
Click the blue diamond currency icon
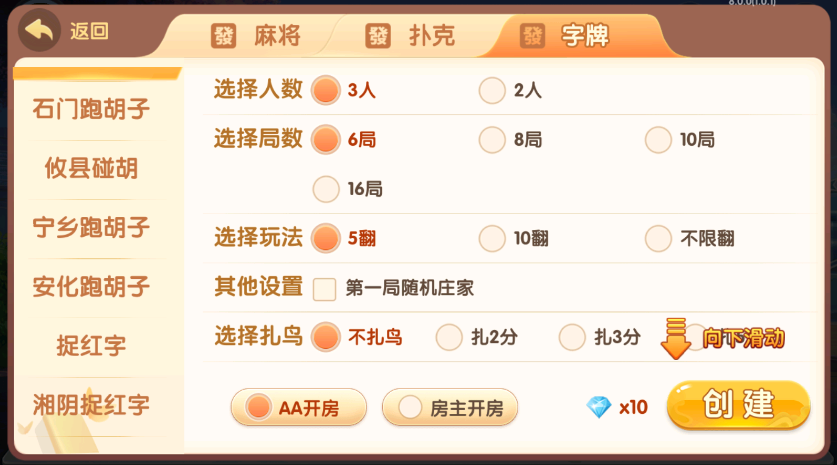pyautogui.click(x=599, y=407)
